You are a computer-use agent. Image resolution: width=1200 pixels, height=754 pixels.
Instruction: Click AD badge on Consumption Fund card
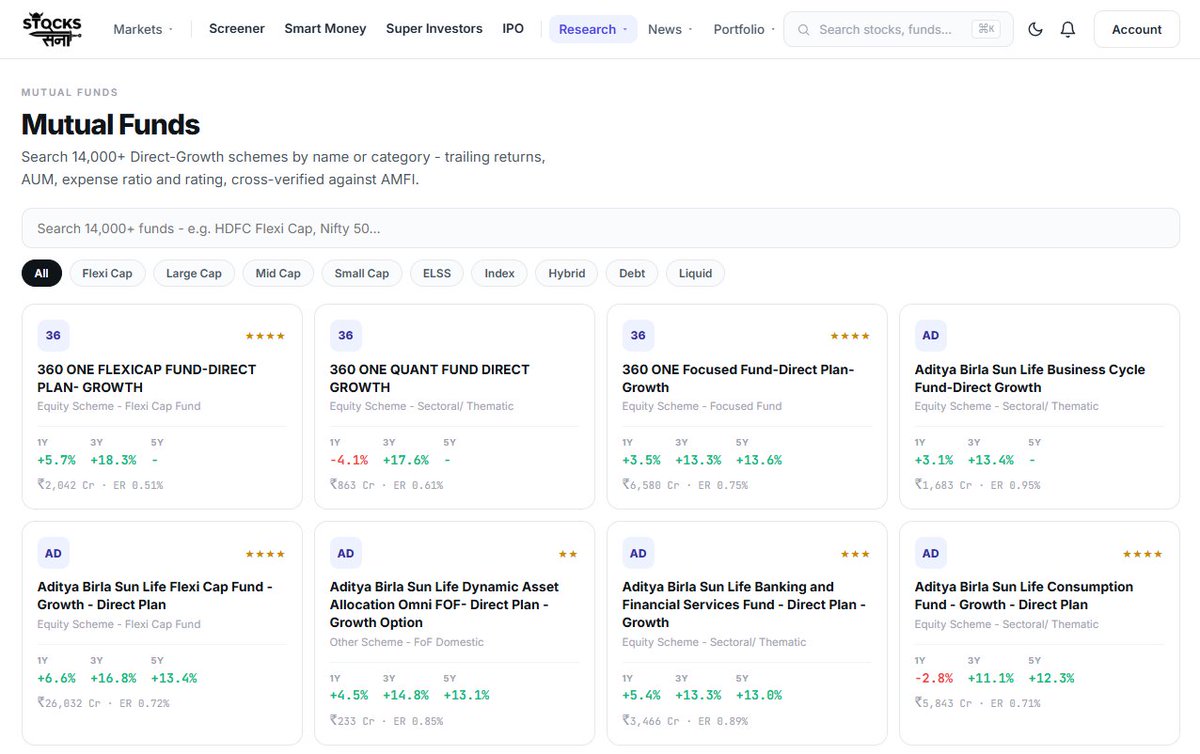tap(931, 553)
